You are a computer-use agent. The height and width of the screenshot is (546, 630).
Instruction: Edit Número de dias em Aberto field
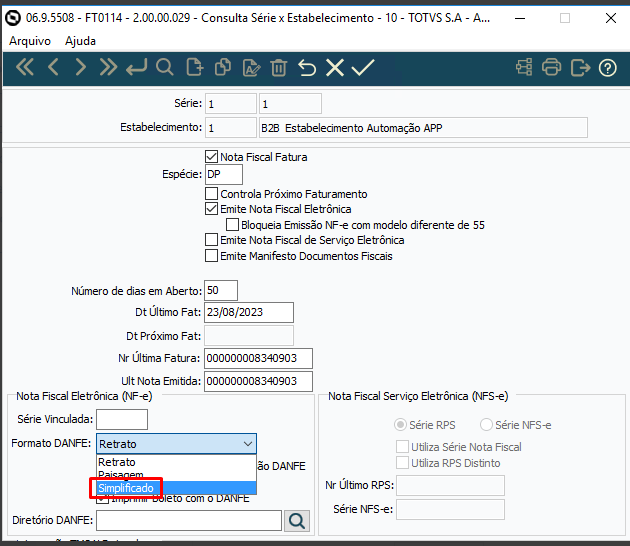coord(221,290)
